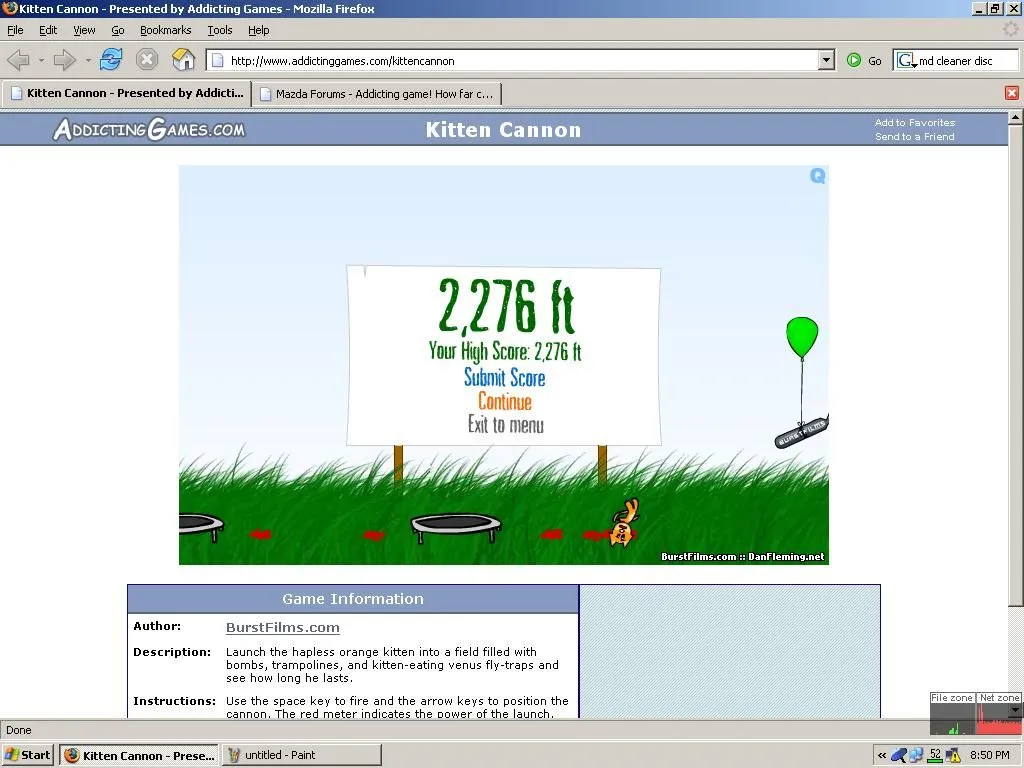
Task: Select Kitten Cannon Firefox taskbar button
Action: 139,756
